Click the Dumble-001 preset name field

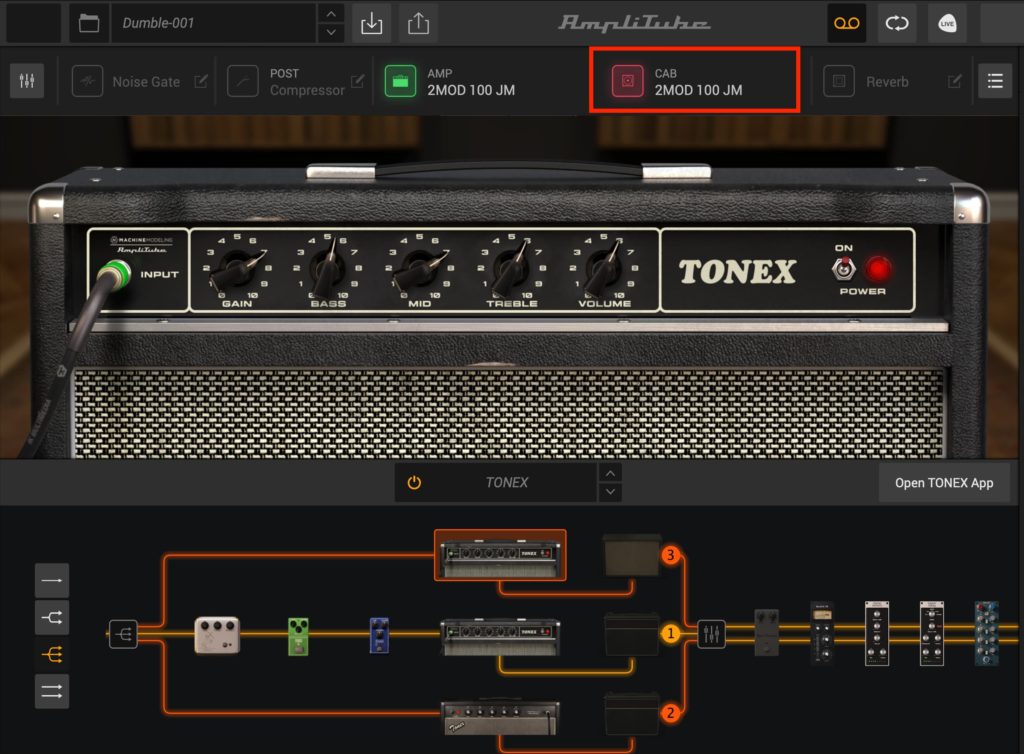pos(200,22)
